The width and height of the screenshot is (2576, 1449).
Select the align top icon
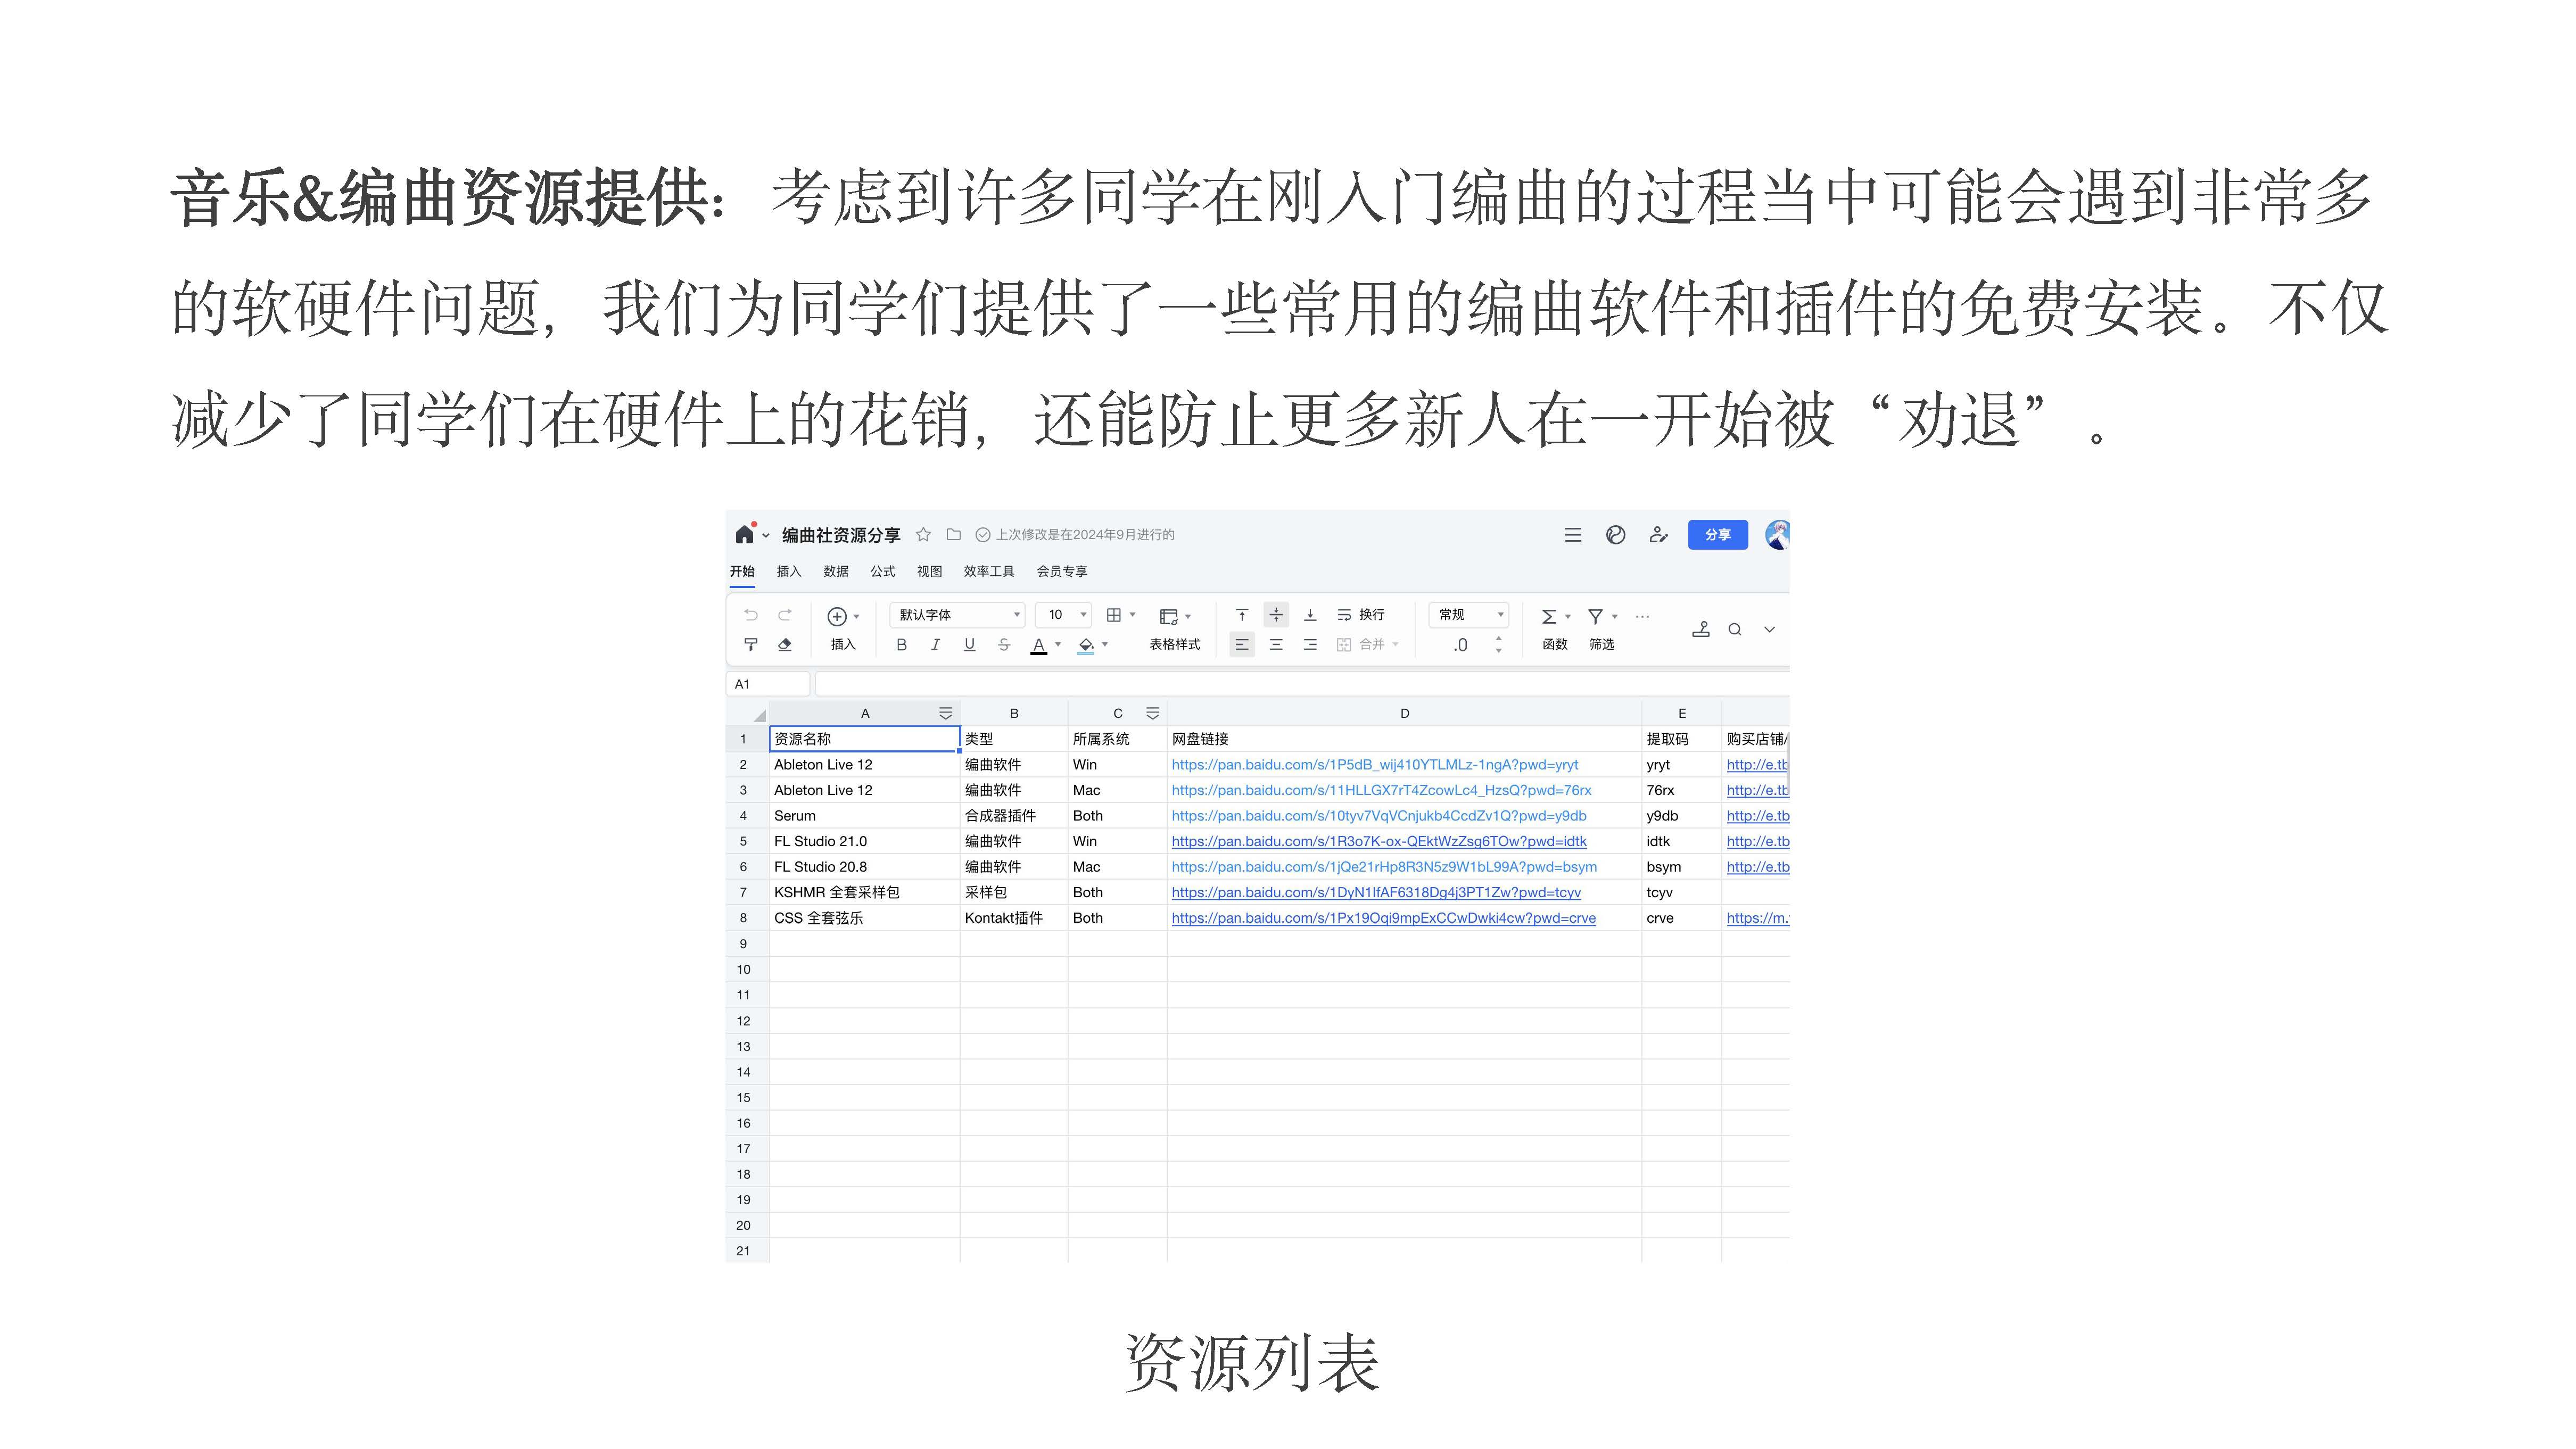click(x=1242, y=615)
